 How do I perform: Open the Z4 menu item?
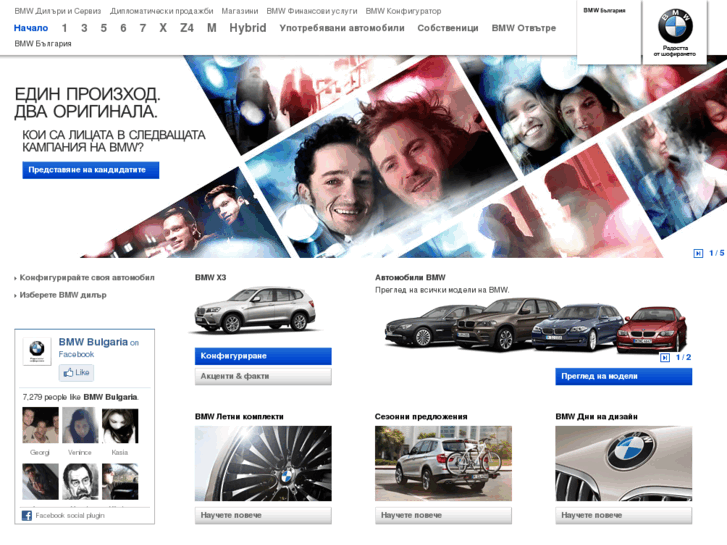[187, 28]
